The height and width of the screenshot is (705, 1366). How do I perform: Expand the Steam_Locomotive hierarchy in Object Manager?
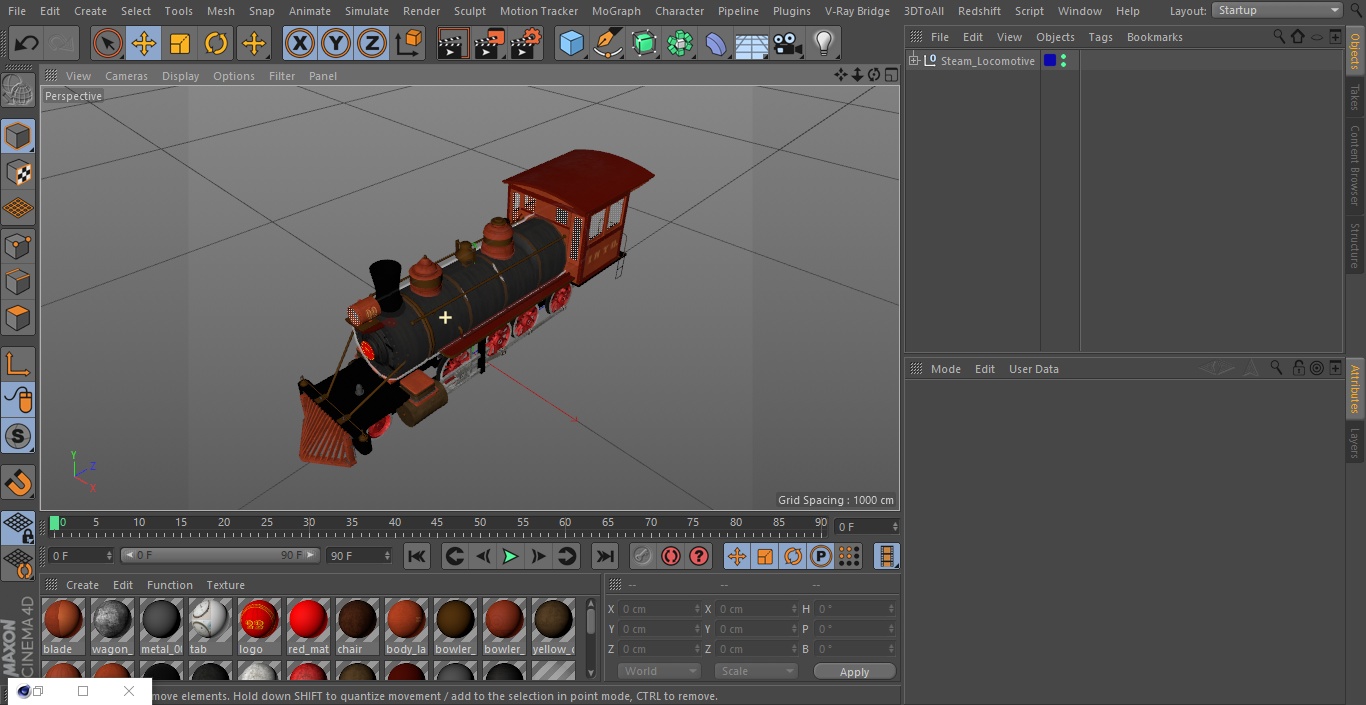[912, 60]
